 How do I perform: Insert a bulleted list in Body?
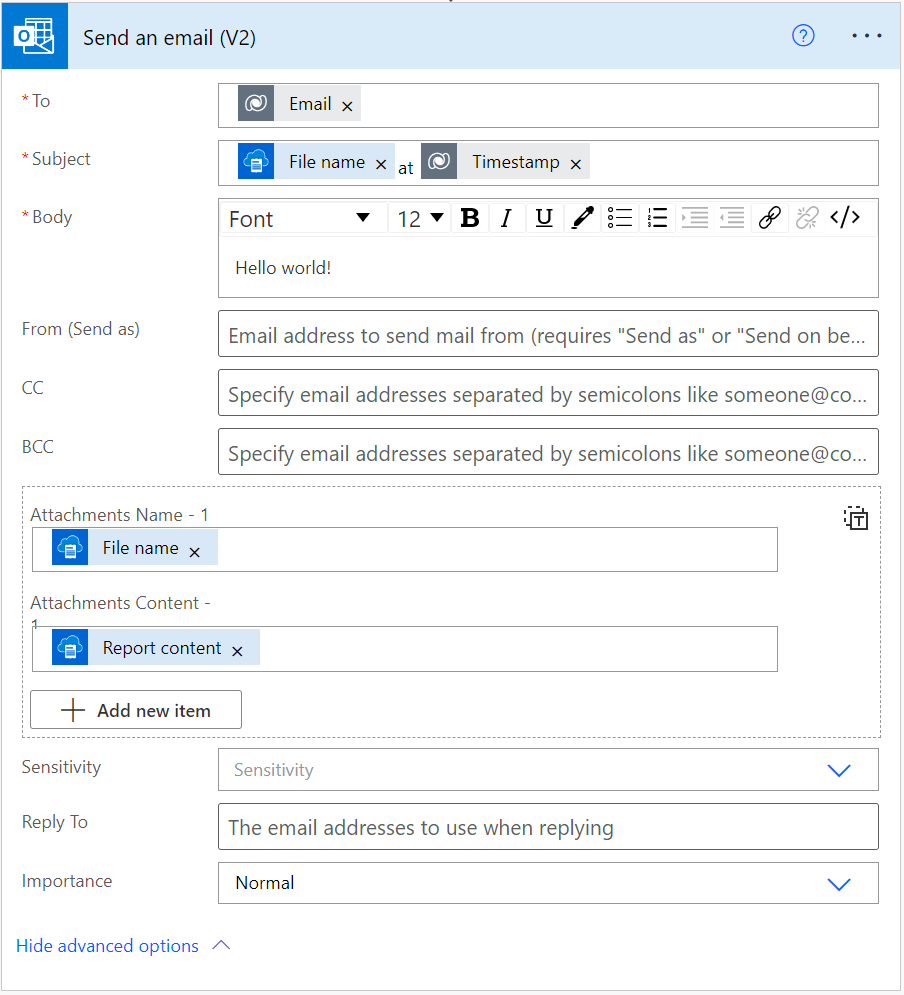pyautogui.click(x=620, y=218)
